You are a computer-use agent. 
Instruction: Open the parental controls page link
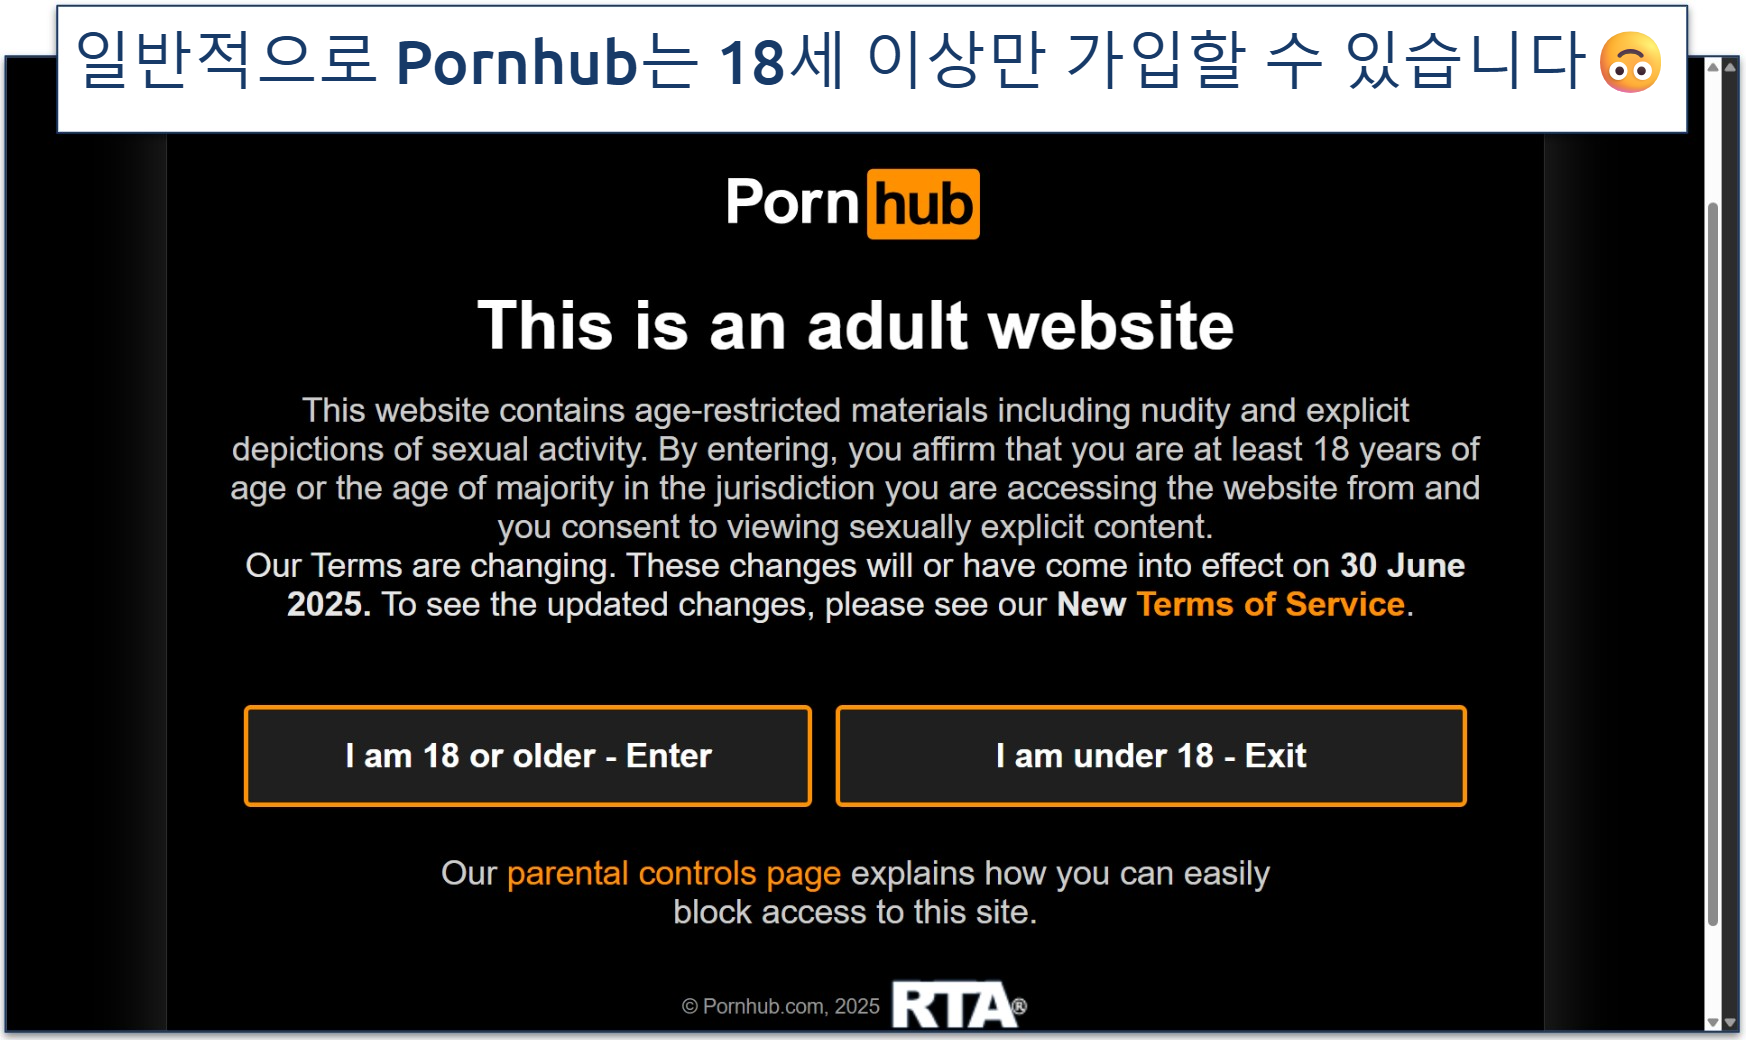tap(674, 873)
